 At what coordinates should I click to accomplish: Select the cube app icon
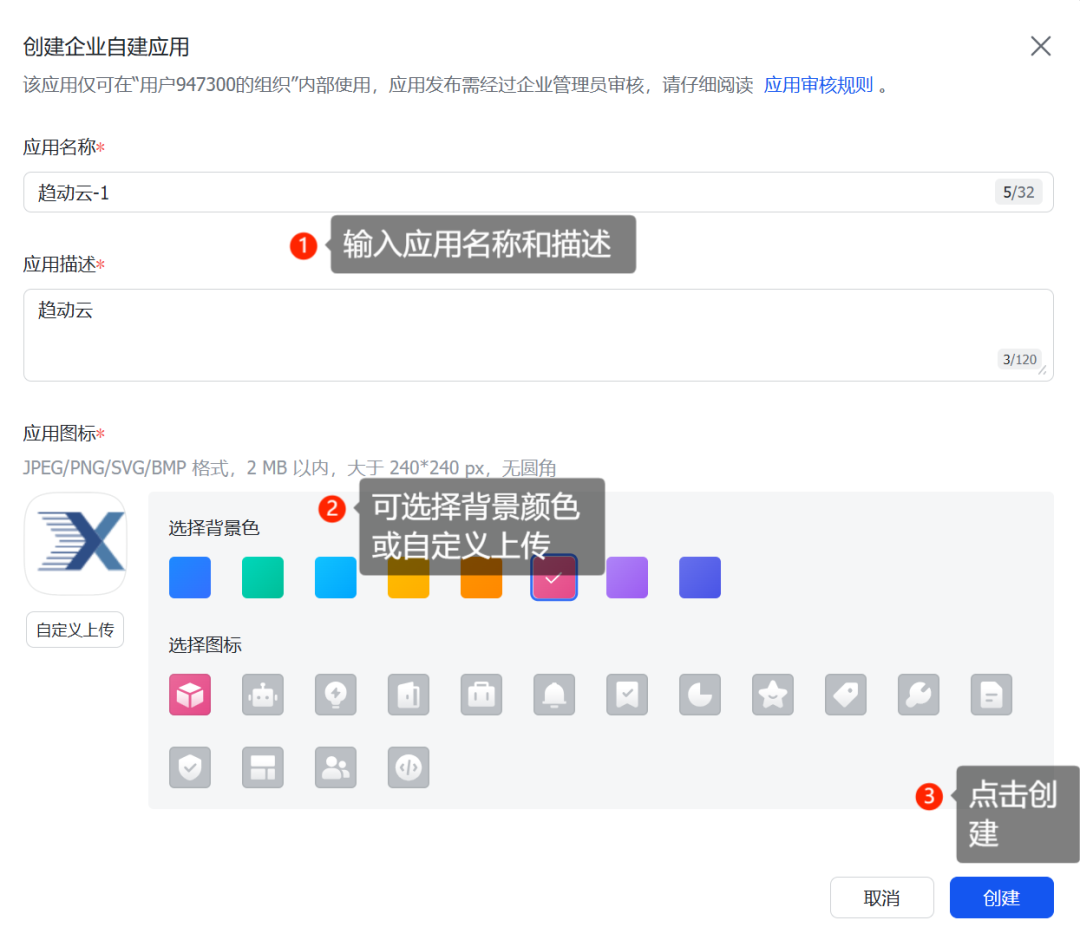pyautogui.click(x=189, y=694)
